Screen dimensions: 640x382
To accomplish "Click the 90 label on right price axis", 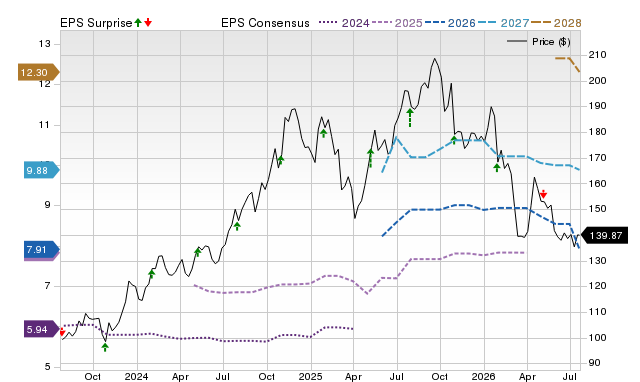I will (x=594, y=363).
